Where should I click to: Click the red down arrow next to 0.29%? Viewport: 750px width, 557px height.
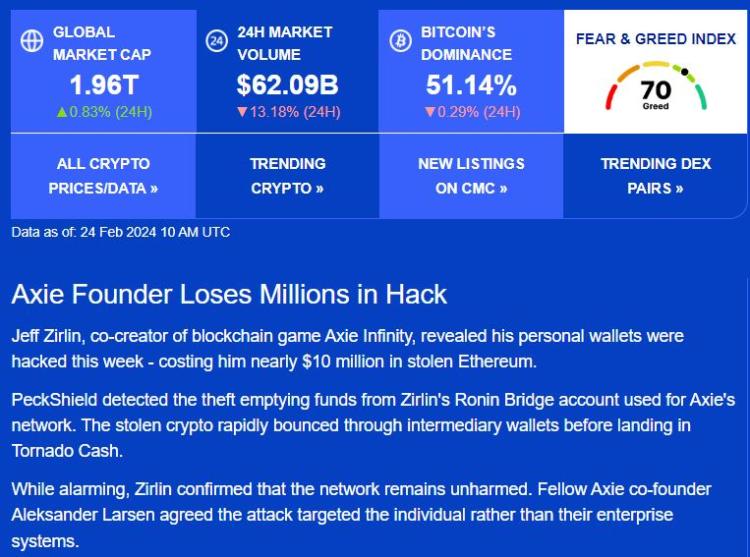430,112
